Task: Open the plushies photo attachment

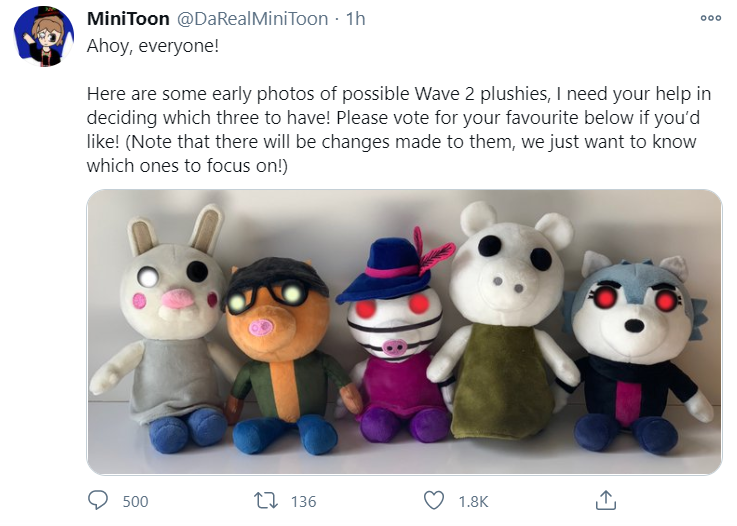Action: (x=404, y=332)
